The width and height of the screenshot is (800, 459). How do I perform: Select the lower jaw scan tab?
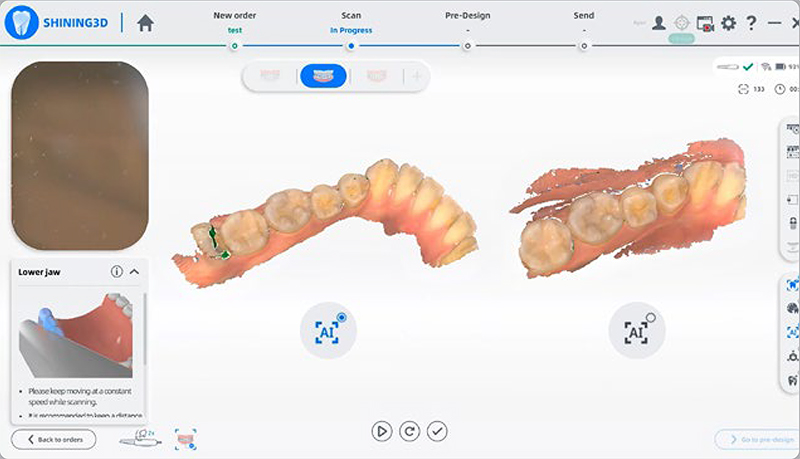pyautogui.click(x=323, y=76)
